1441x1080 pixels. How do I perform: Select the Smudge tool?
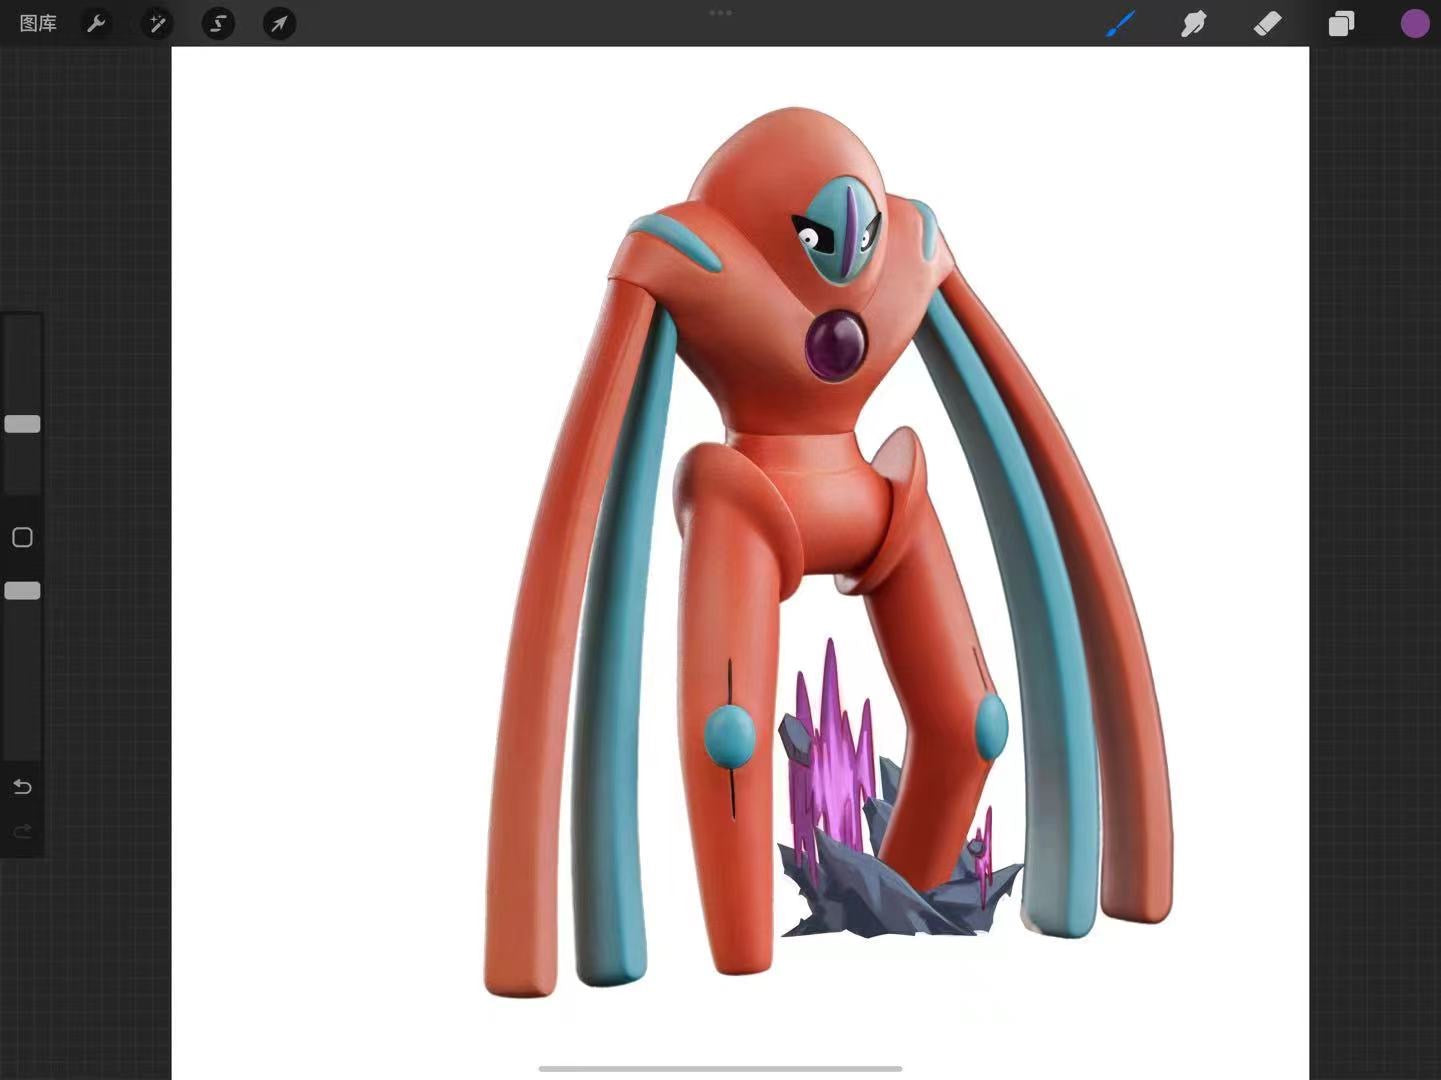click(1193, 23)
